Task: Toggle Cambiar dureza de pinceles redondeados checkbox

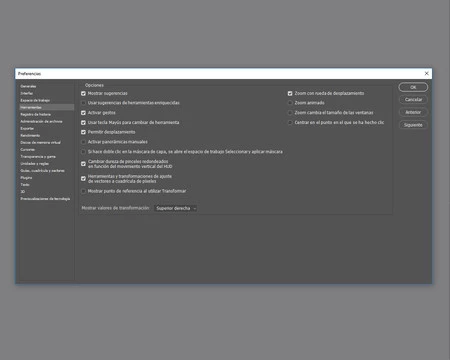Action: pos(83,164)
